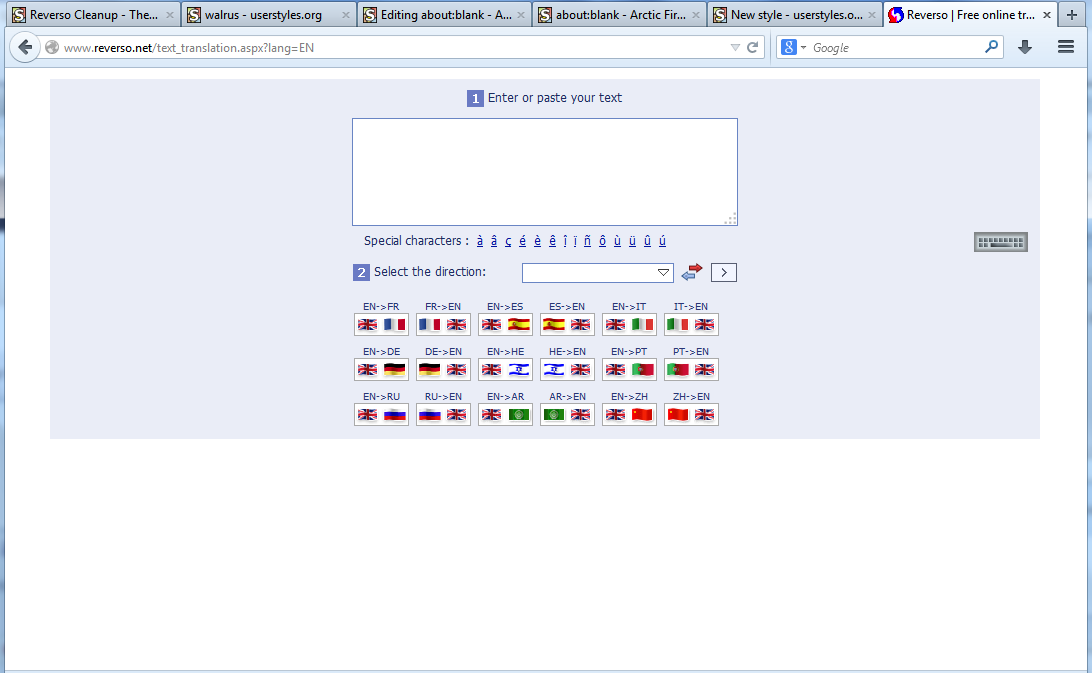Click inside the translation text area
This screenshot has width=1092, height=673.
coord(545,172)
